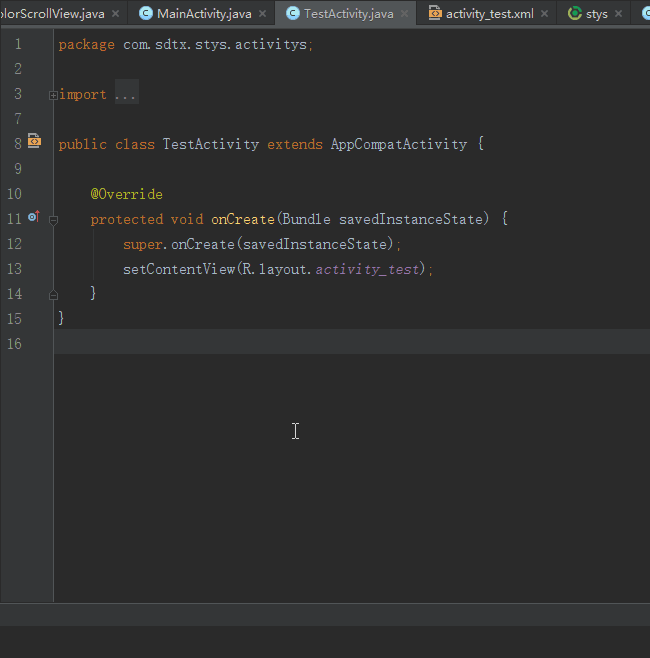Click the fold end marker on line 14

tap(53, 295)
